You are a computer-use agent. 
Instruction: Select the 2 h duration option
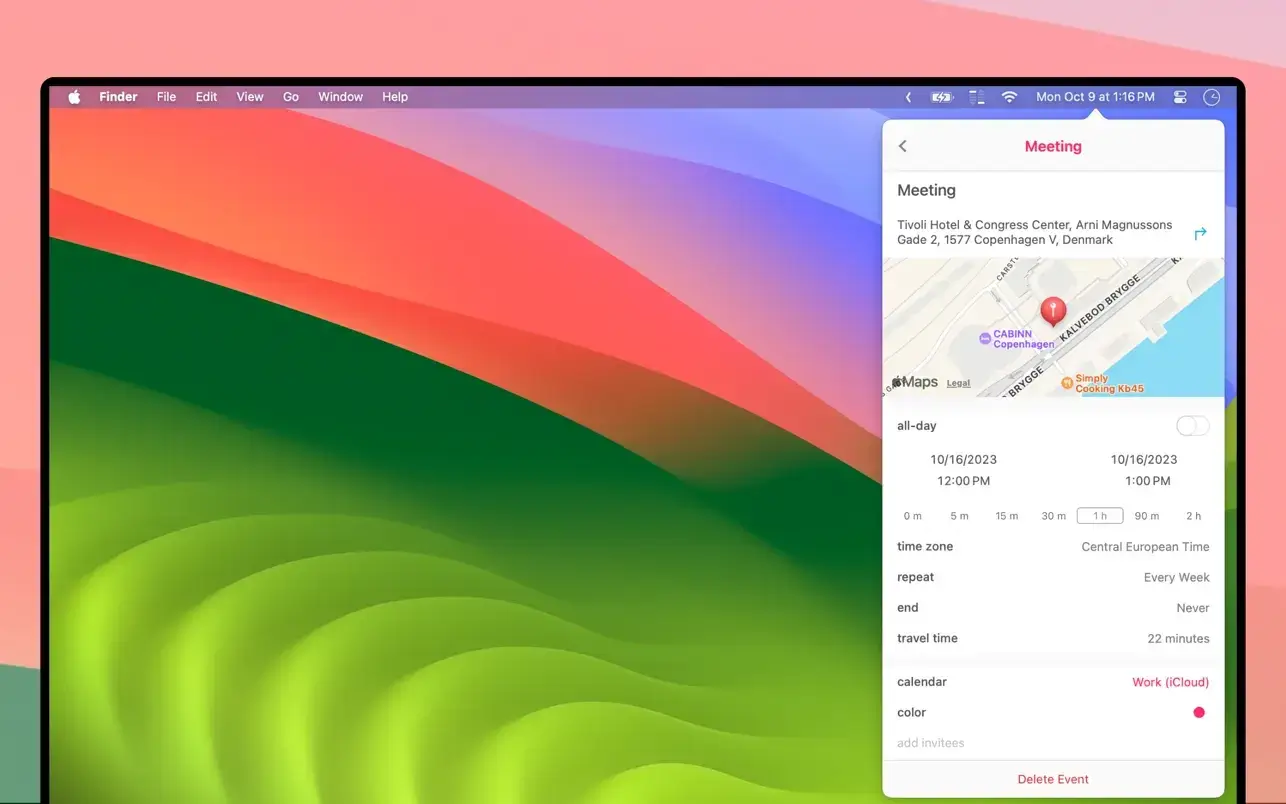point(1193,515)
